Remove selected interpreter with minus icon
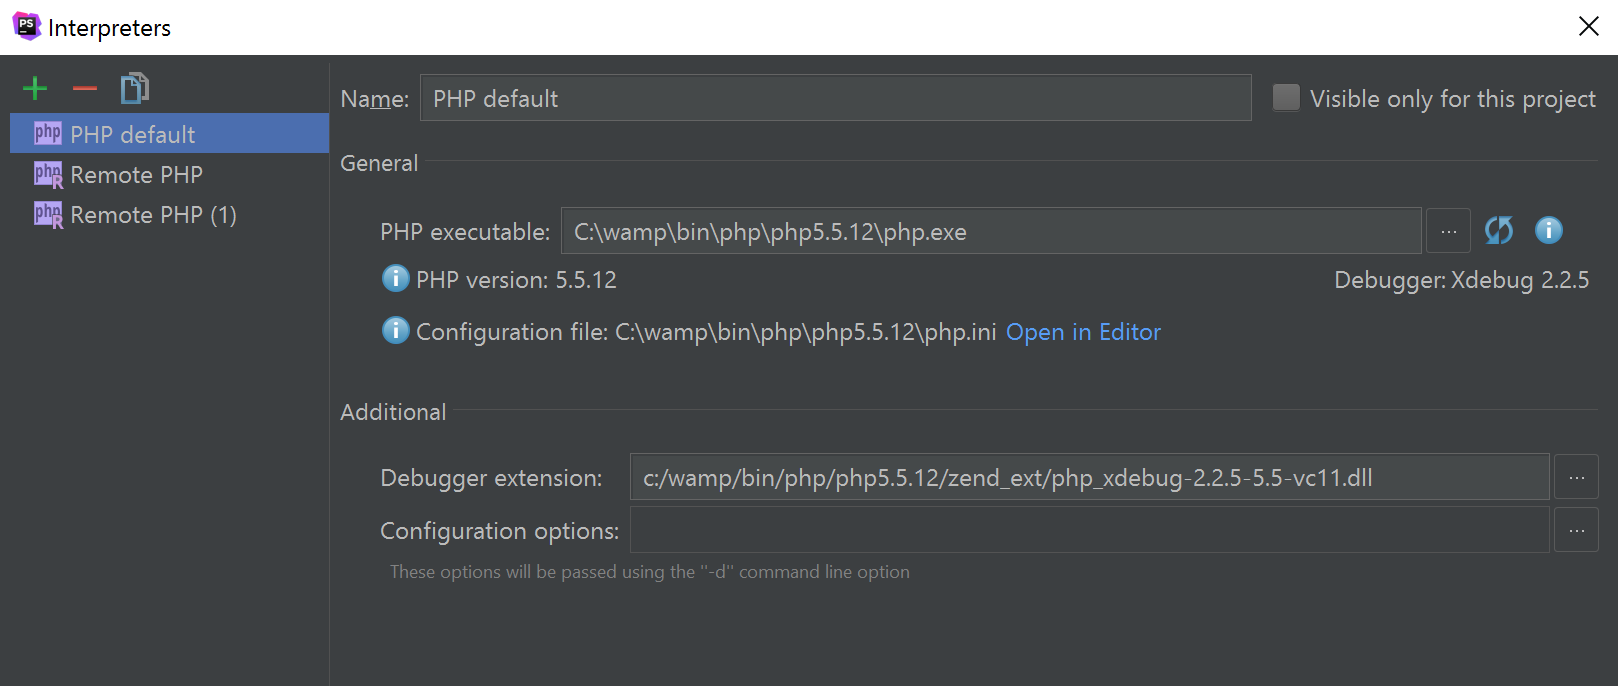The height and width of the screenshot is (686, 1618). (85, 89)
